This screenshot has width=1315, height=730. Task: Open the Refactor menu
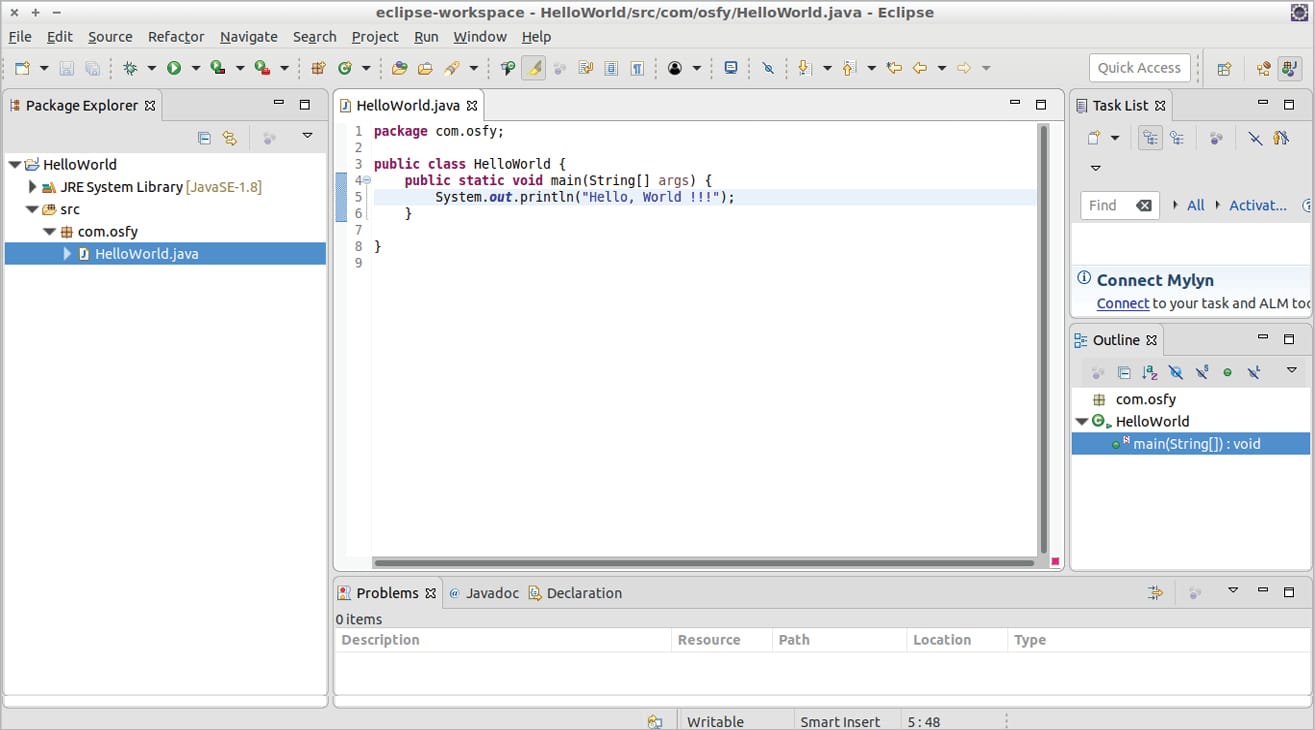[x=176, y=37]
